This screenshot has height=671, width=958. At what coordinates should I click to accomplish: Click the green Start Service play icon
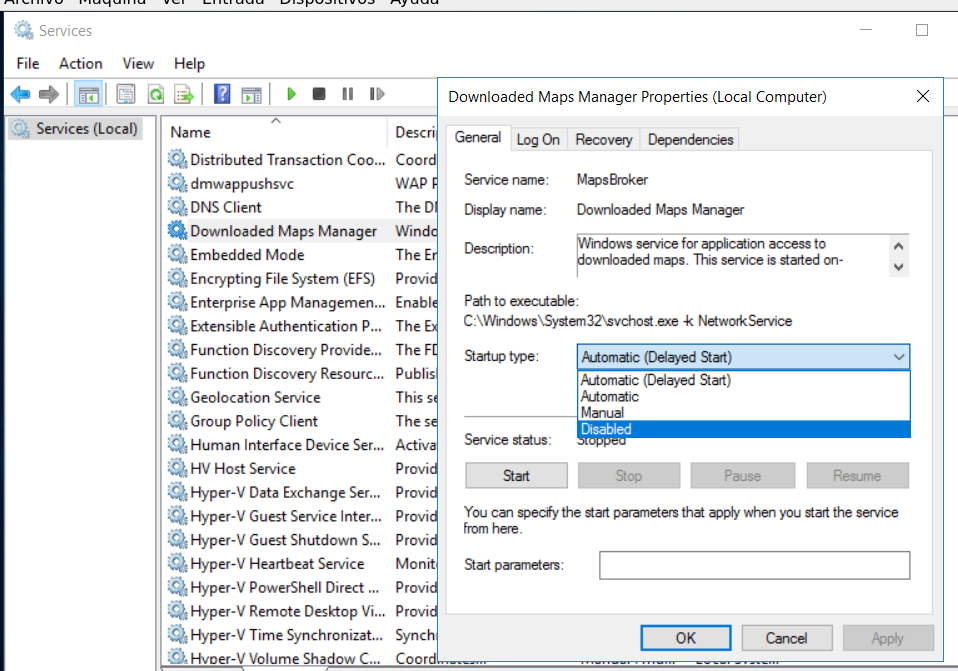point(291,94)
